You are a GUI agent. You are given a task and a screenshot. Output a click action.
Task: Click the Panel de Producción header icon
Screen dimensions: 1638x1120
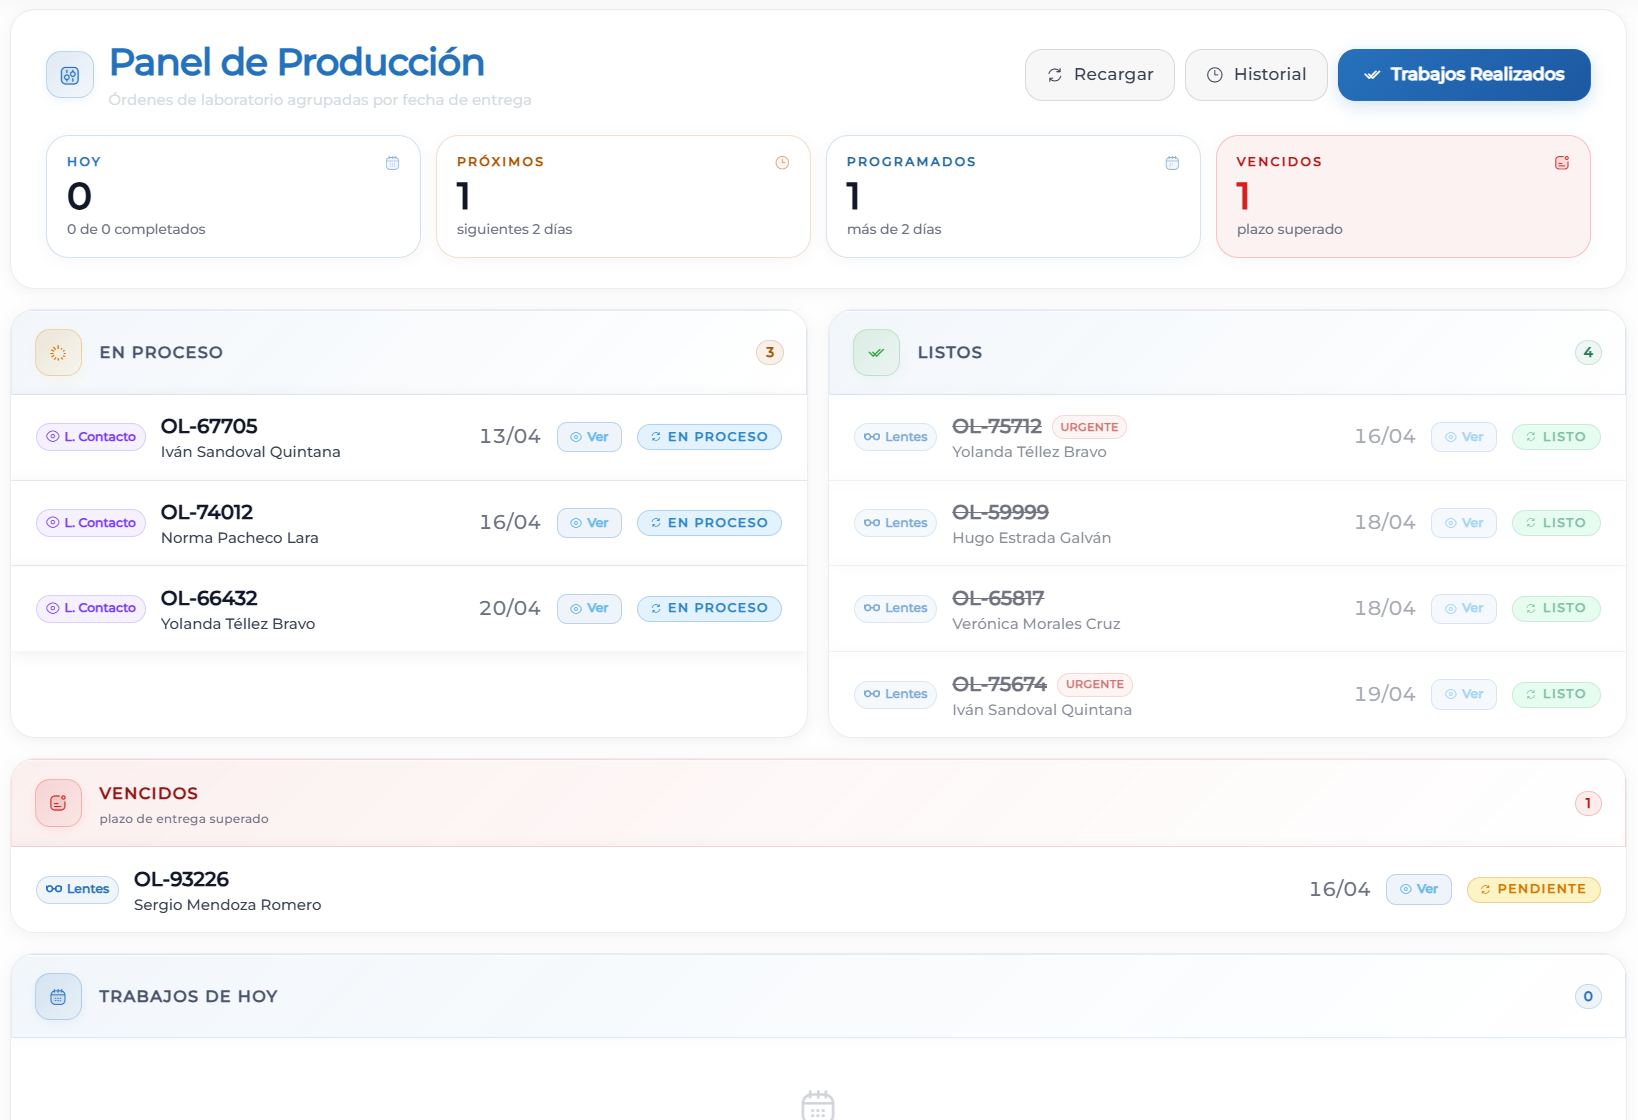pos(70,75)
